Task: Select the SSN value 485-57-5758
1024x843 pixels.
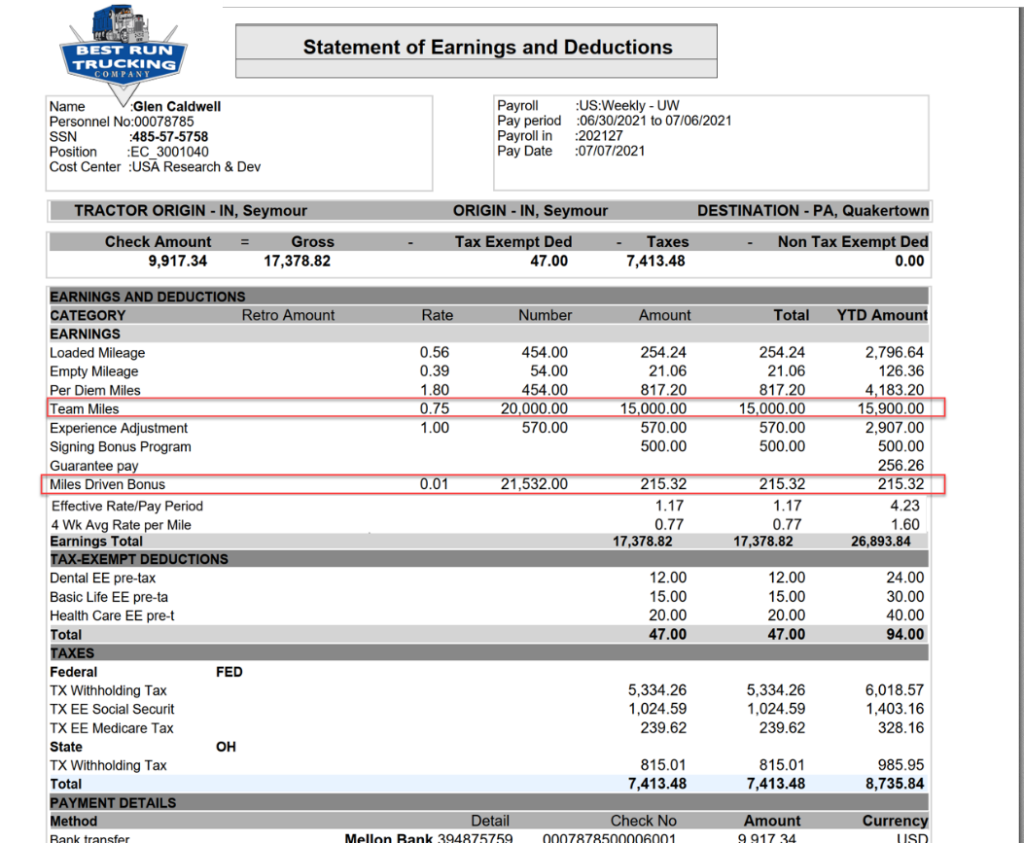Action: [170, 136]
